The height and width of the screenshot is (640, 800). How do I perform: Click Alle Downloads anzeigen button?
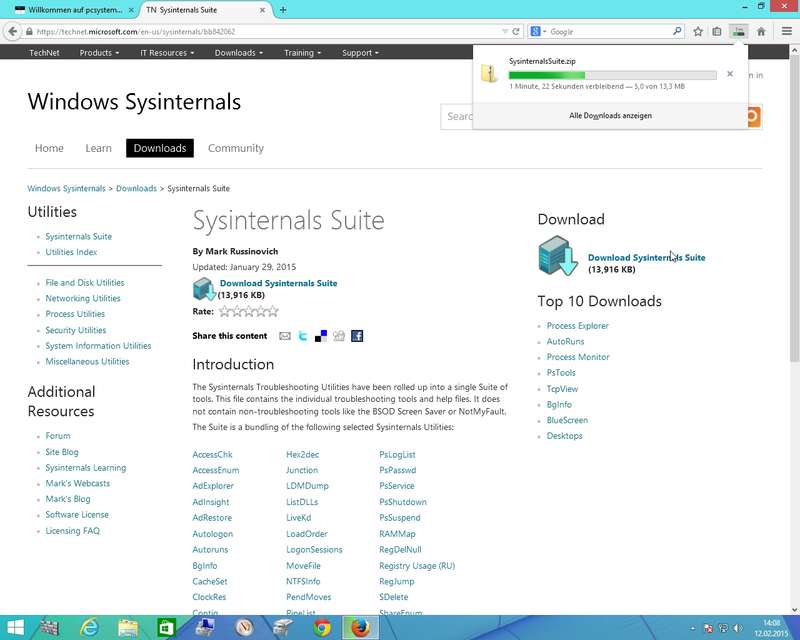tap(610, 115)
